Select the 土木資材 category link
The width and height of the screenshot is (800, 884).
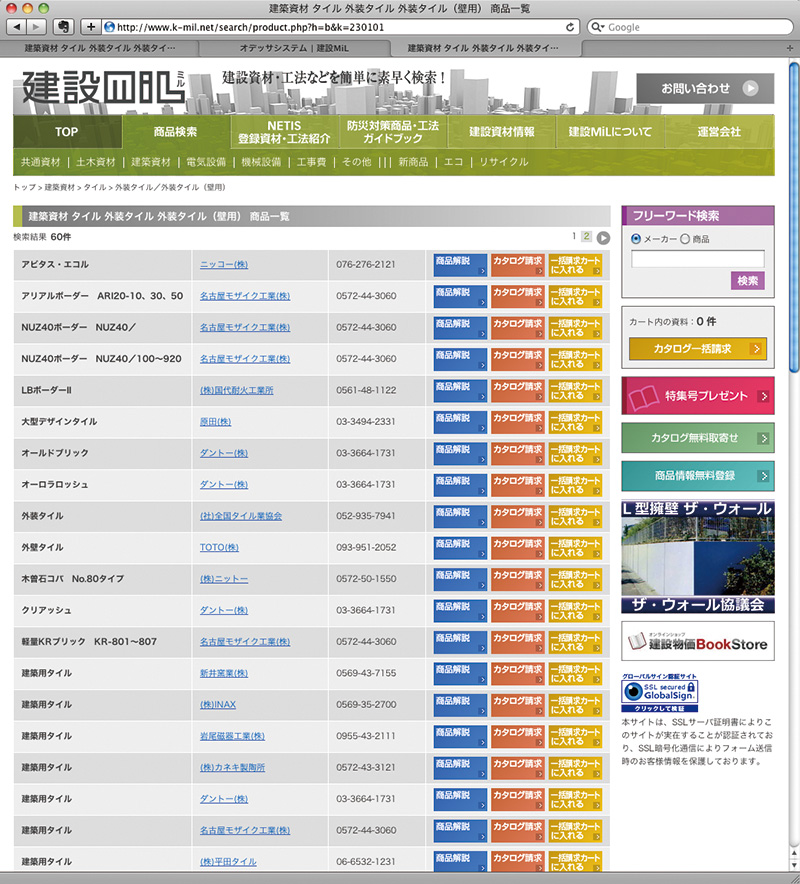(96, 162)
